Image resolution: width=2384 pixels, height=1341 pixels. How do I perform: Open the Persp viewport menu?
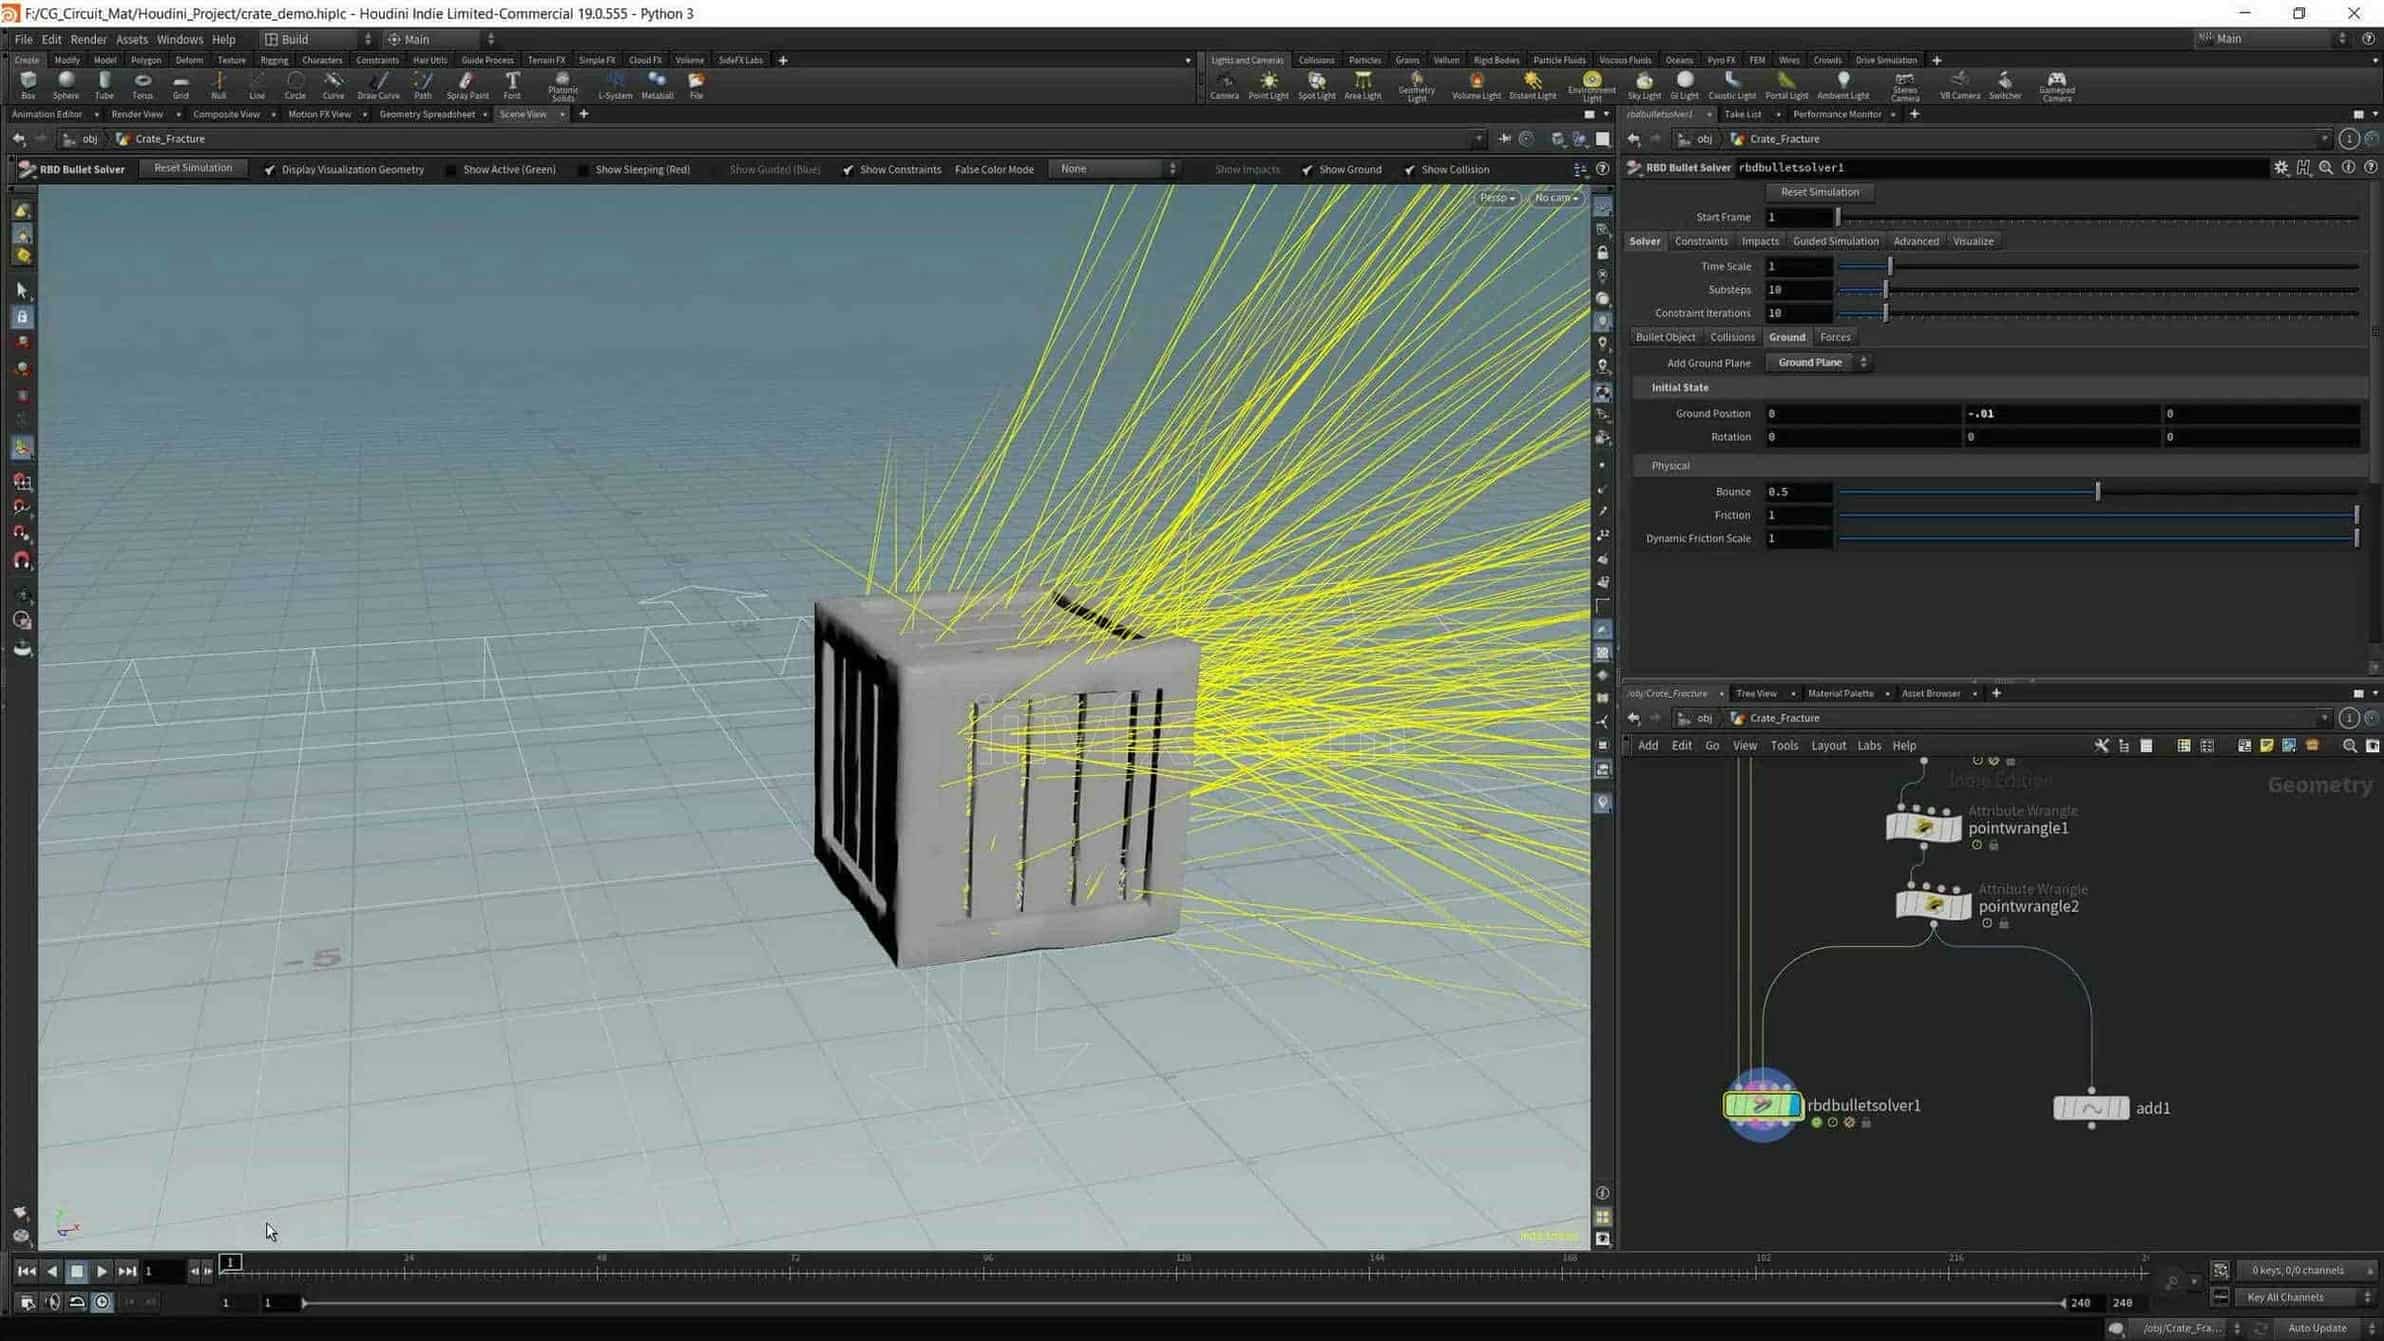pyautogui.click(x=1497, y=198)
